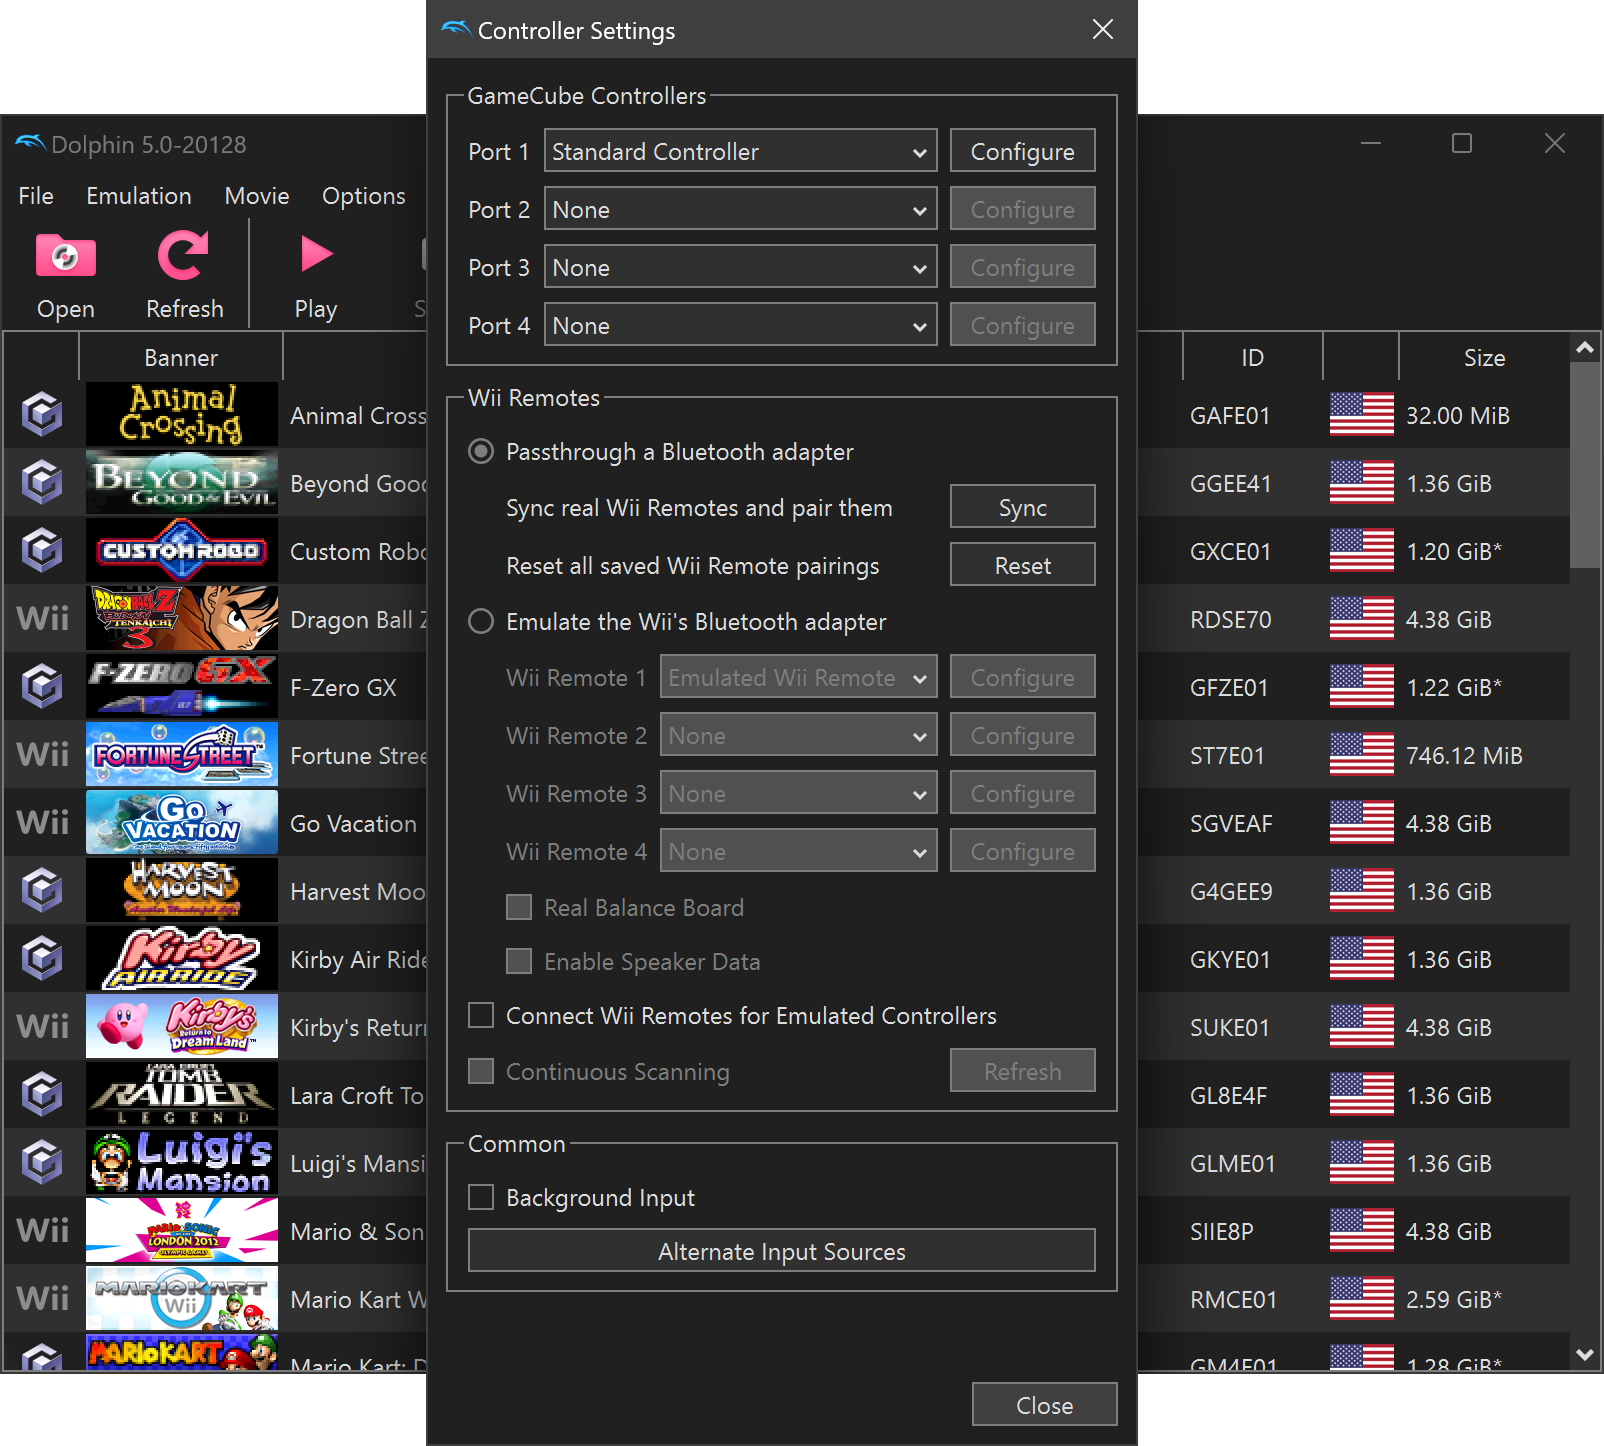Open the Port 2 controller dropdown
The height and width of the screenshot is (1446, 1604).
tap(740, 209)
